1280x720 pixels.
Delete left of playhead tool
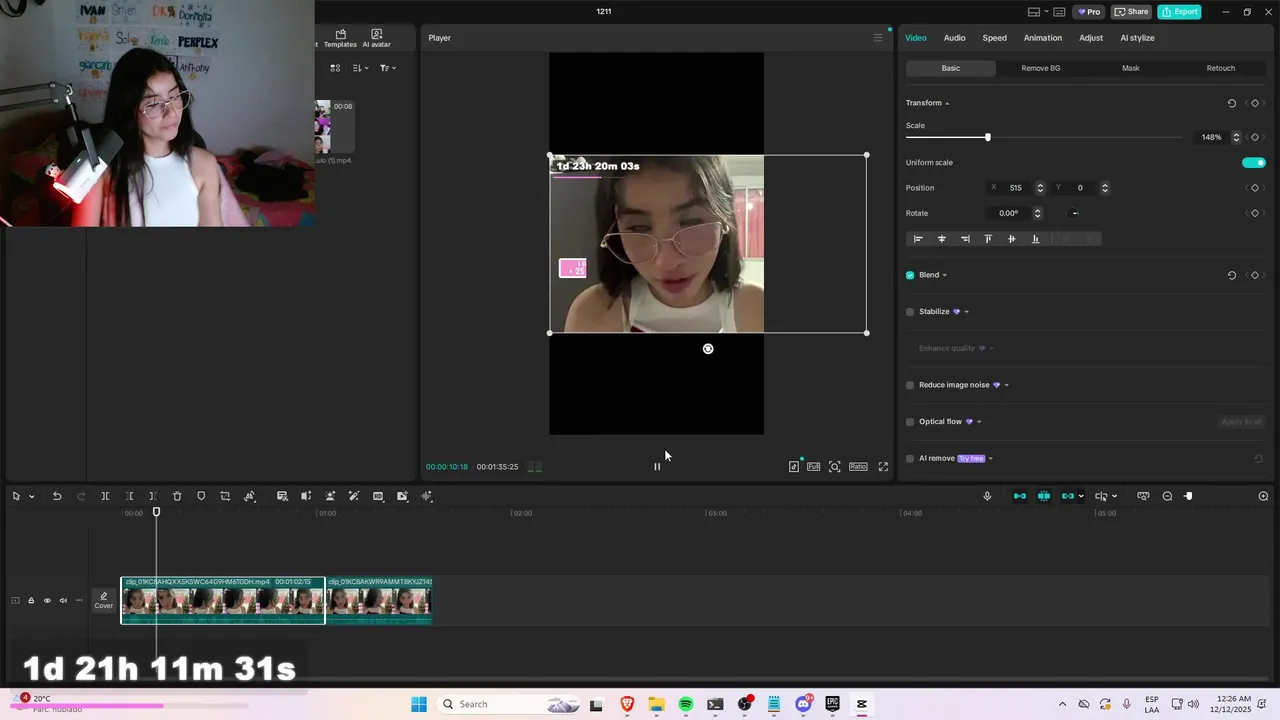click(129, 496)
